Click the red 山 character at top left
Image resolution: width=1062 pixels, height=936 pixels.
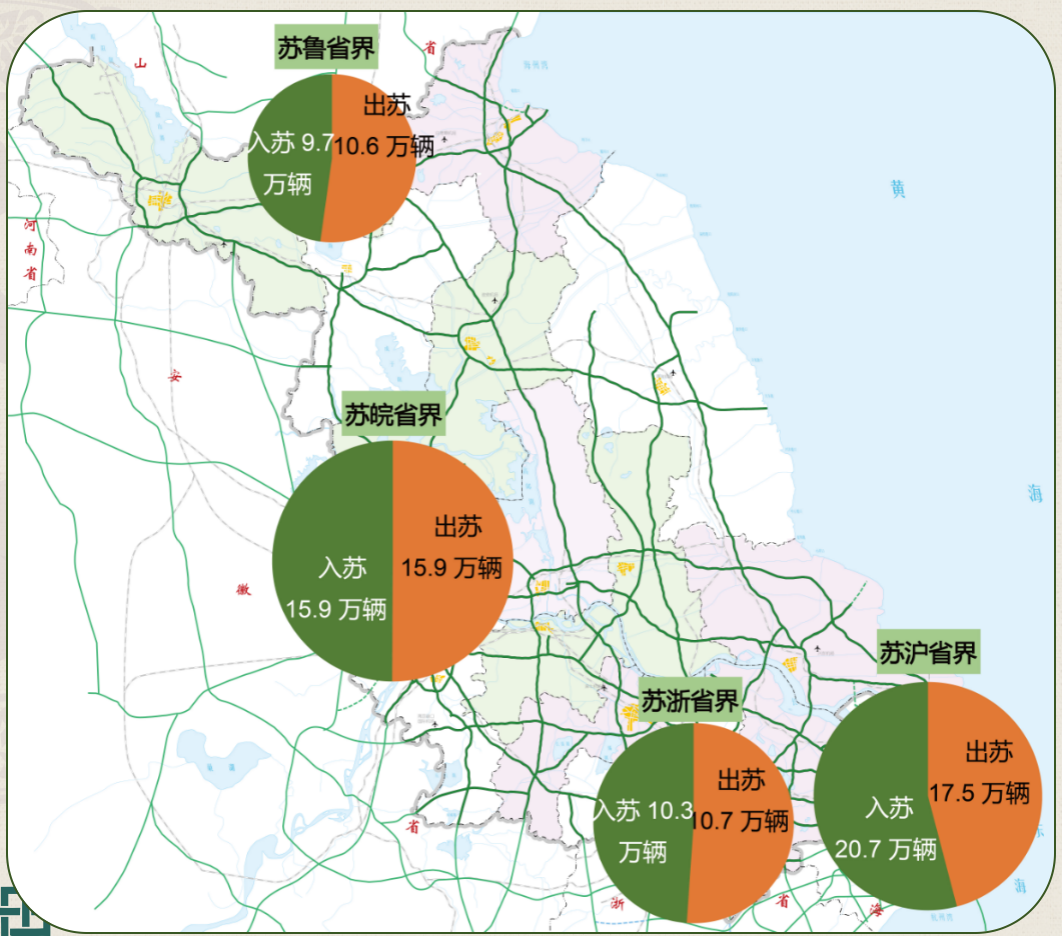(141, 62)
